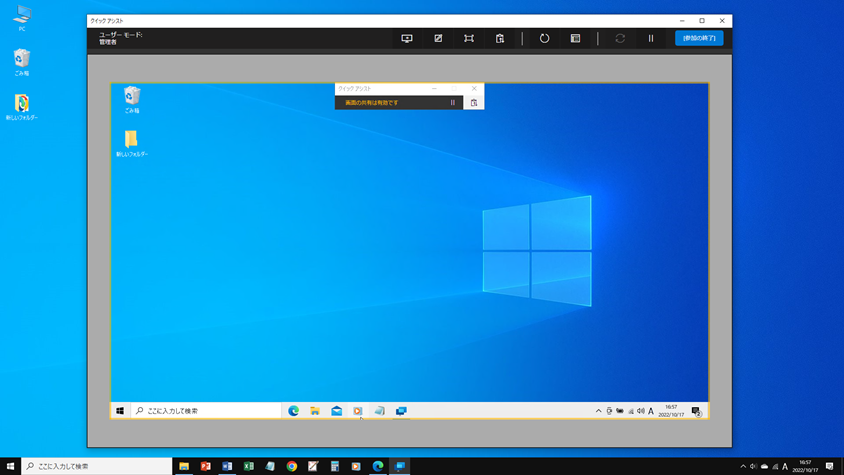Restart the remote computer via circular arrow icon
The width and height of the screenshot is (844, 475).
click(544, 38)
